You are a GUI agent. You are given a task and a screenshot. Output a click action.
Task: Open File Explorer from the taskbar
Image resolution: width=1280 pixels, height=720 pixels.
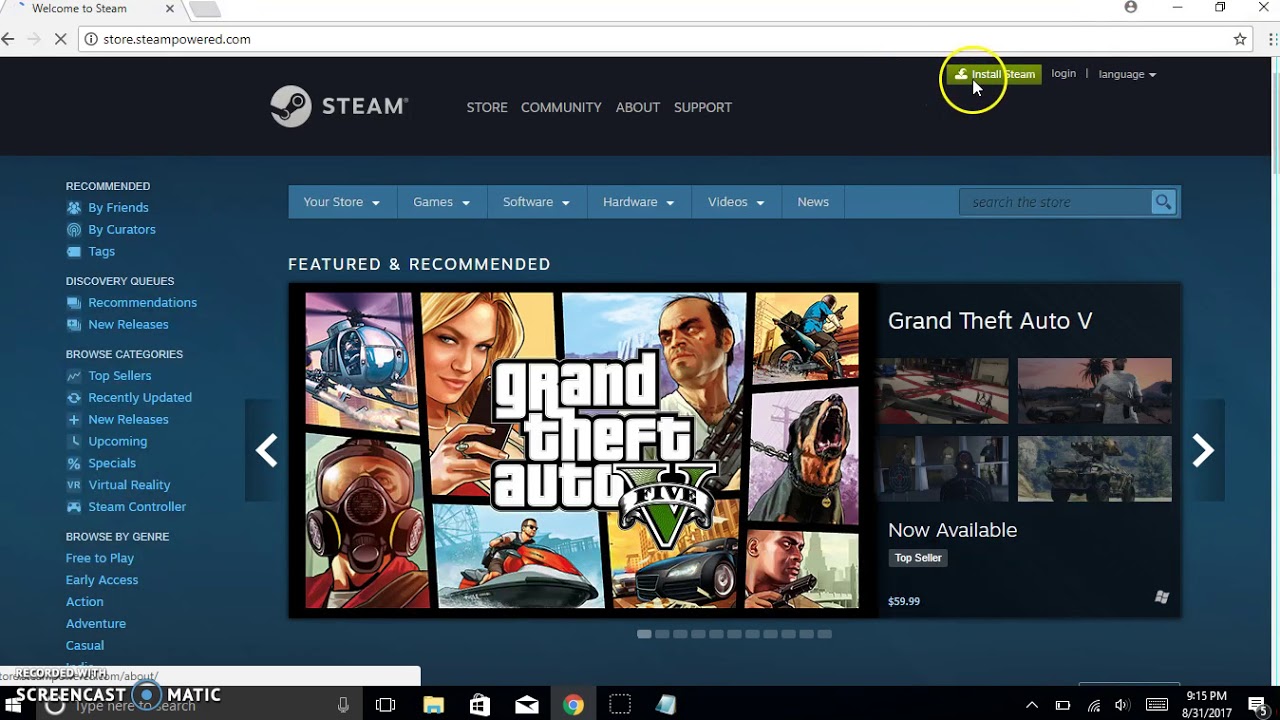click(433, 705)
